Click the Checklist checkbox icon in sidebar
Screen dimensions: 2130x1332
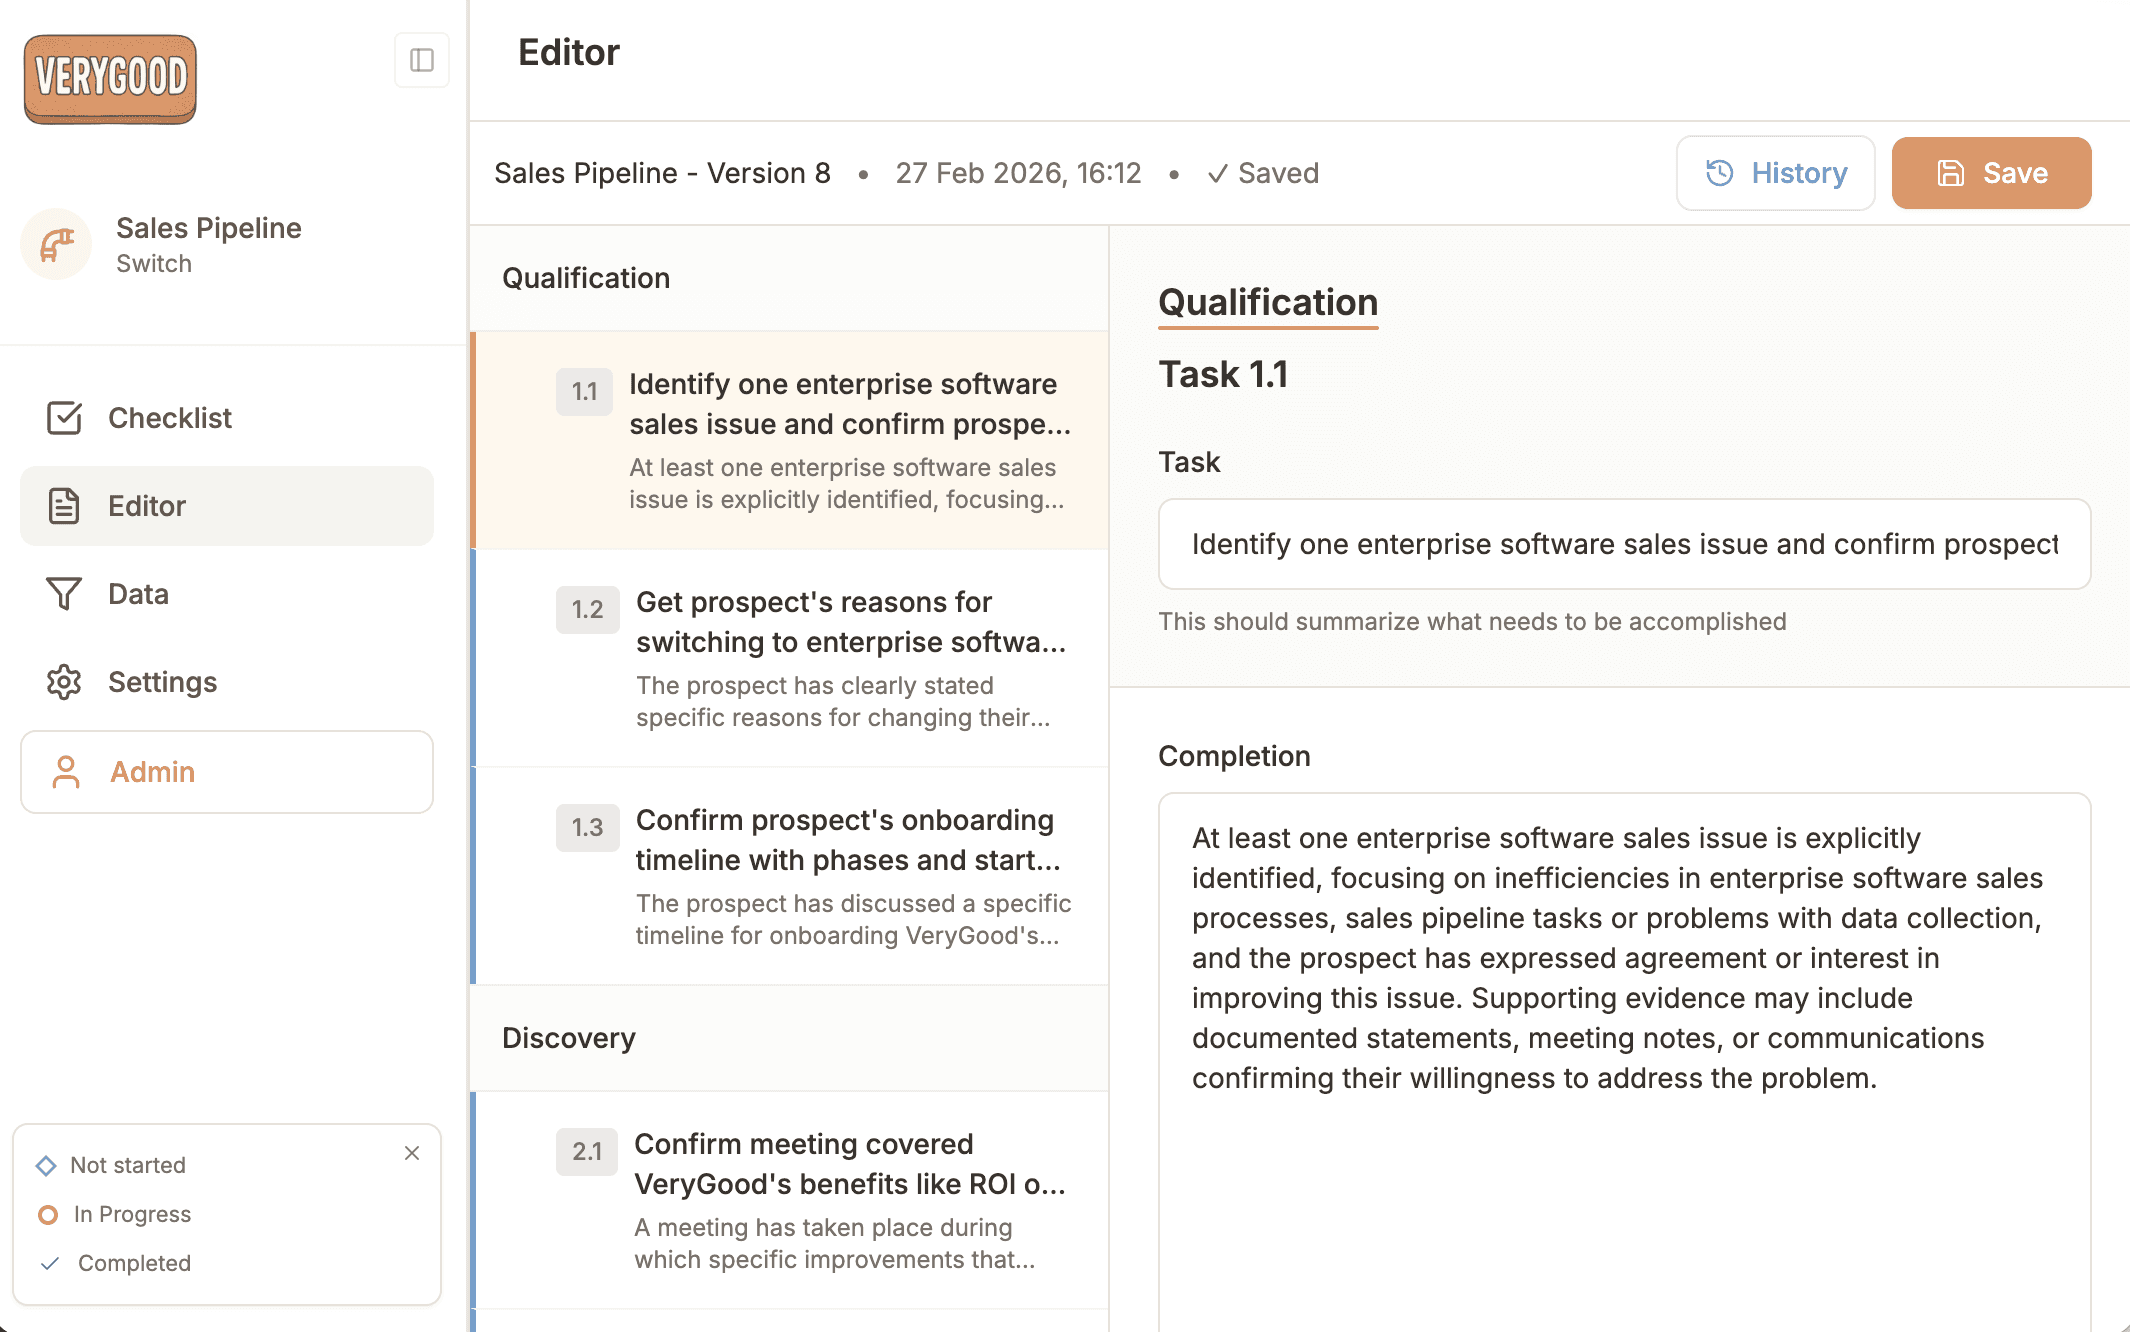pyautogui.click(x=64, y=418)
